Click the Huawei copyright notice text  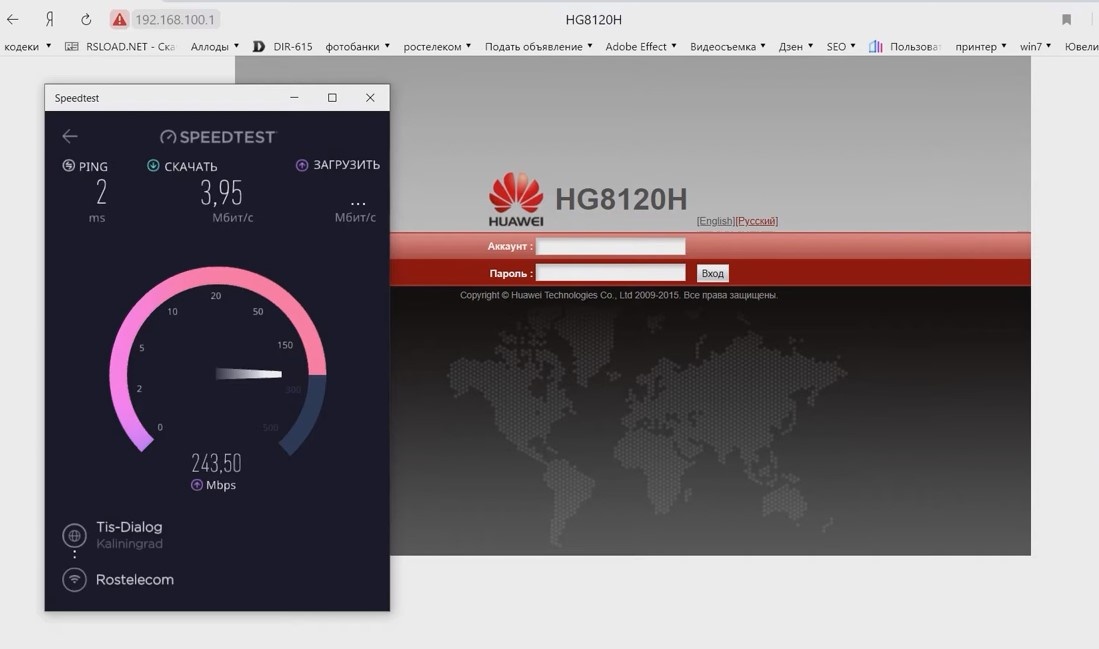click(x=619, y=295)
